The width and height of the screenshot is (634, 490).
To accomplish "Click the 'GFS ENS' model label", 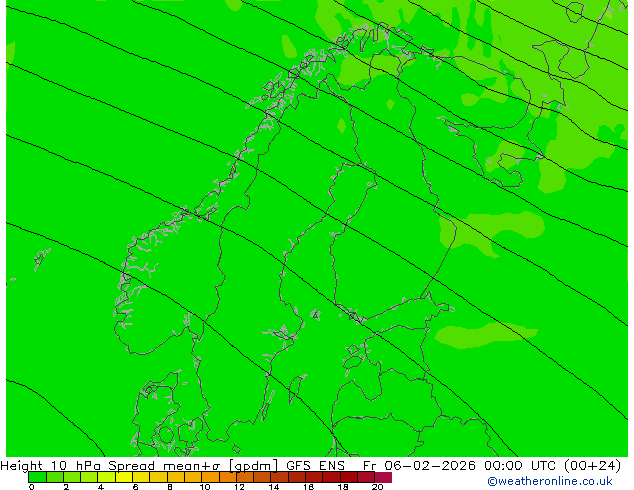I will point(315,466).
